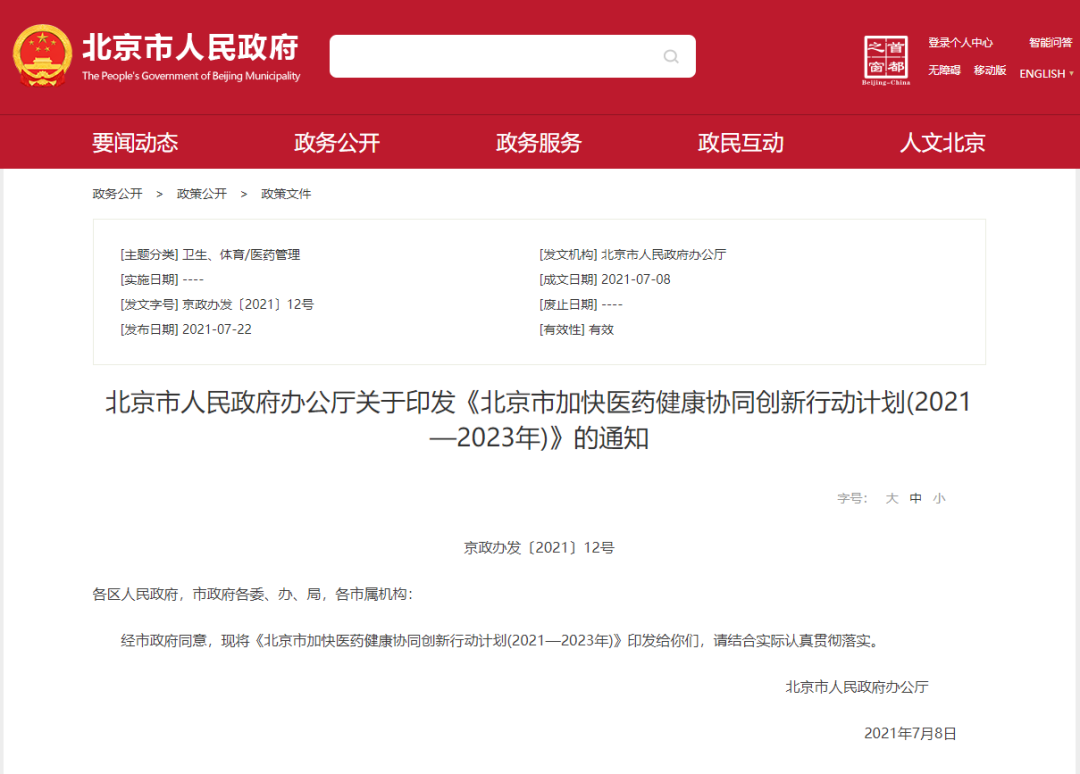Viewport: 1080px width, 774px height.
Task: Click the English subtitle of site title
Action: tap(191, 76)
